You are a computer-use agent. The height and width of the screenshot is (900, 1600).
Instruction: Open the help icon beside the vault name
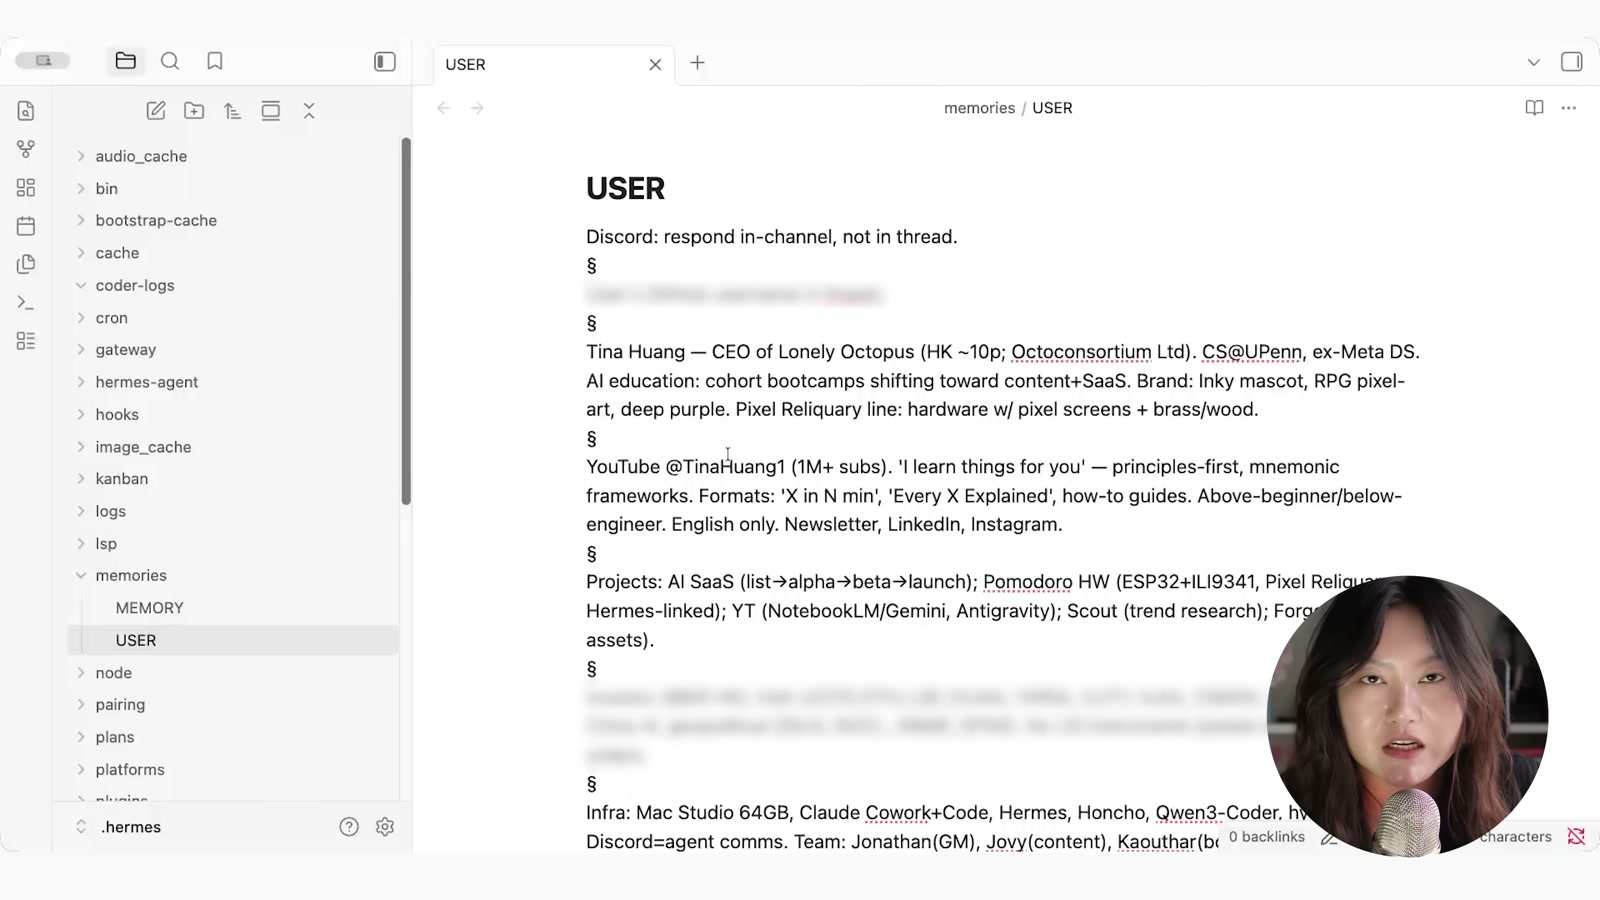tap(349, 827)
